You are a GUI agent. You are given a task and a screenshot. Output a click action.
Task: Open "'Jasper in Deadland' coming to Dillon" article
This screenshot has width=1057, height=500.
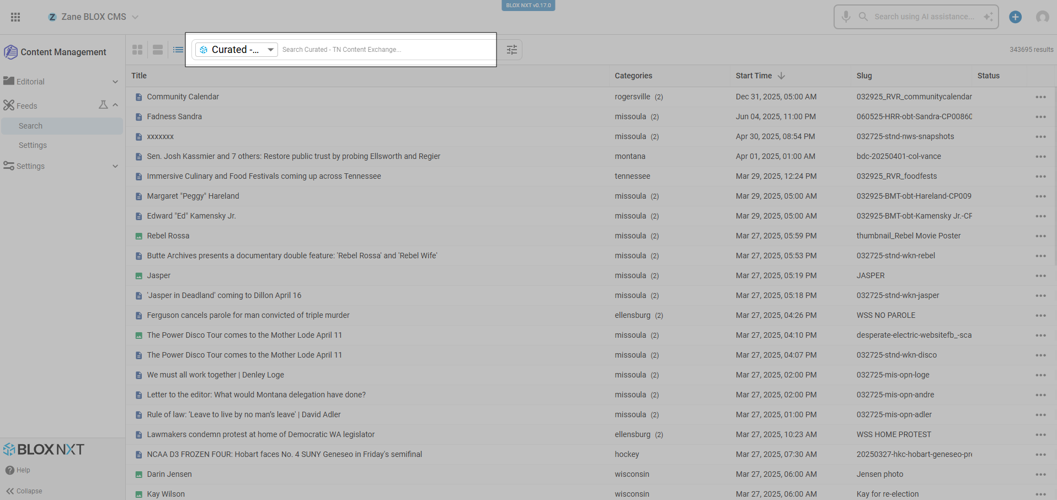[224, 296]
